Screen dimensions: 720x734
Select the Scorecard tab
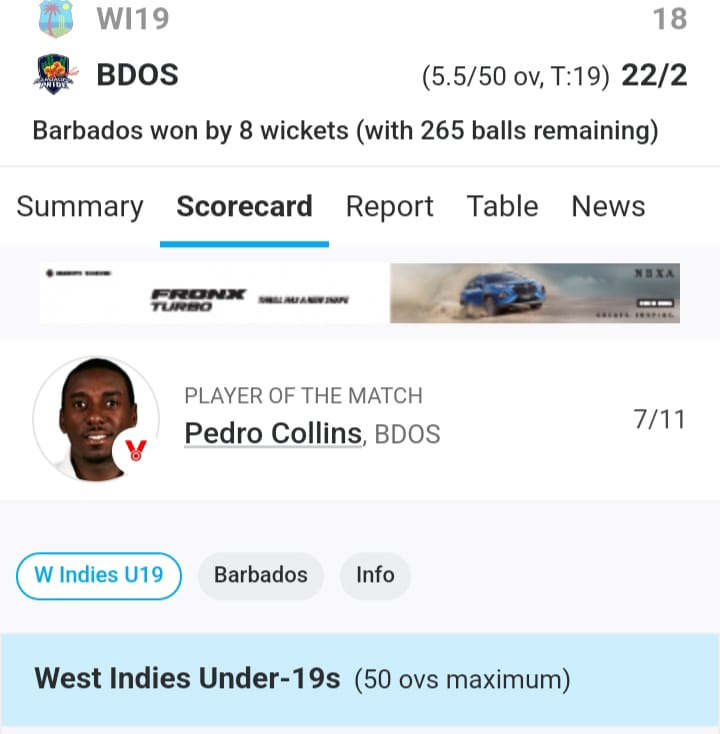pos(244,207)
